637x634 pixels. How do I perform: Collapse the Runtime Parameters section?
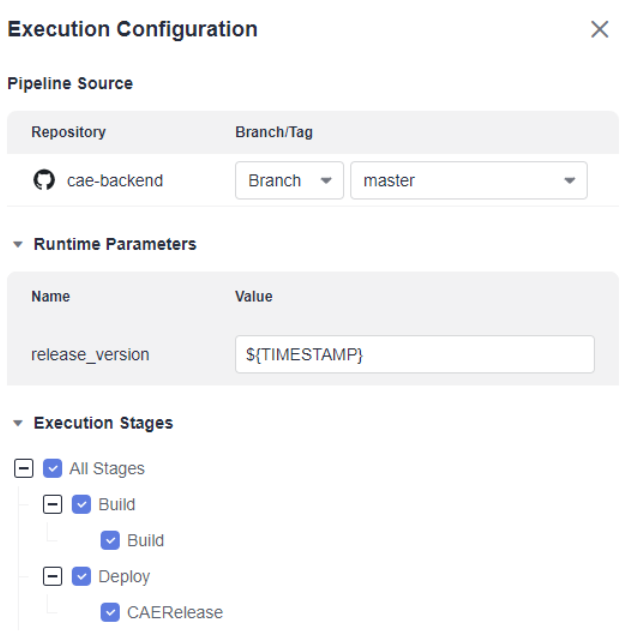(x=18, y=245)
